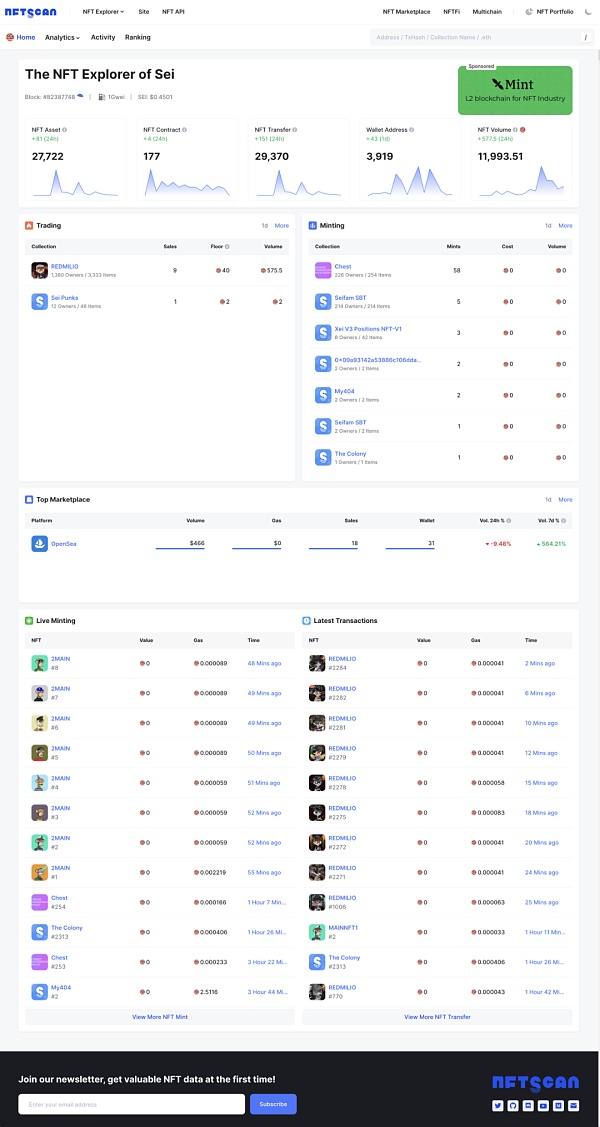
Task: Click the info icon beside NFT Asset
Action: click(x=65, y=130)
